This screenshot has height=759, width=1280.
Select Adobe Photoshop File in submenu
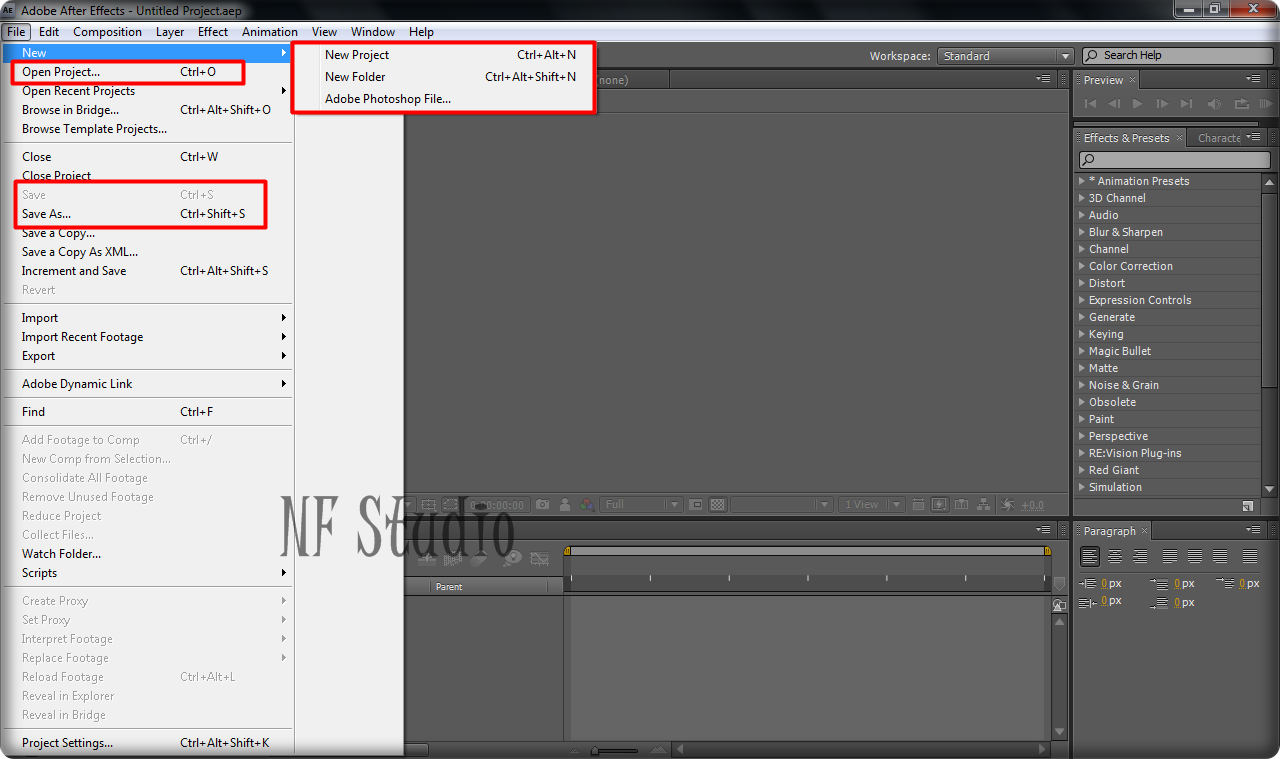coord(445,99)
